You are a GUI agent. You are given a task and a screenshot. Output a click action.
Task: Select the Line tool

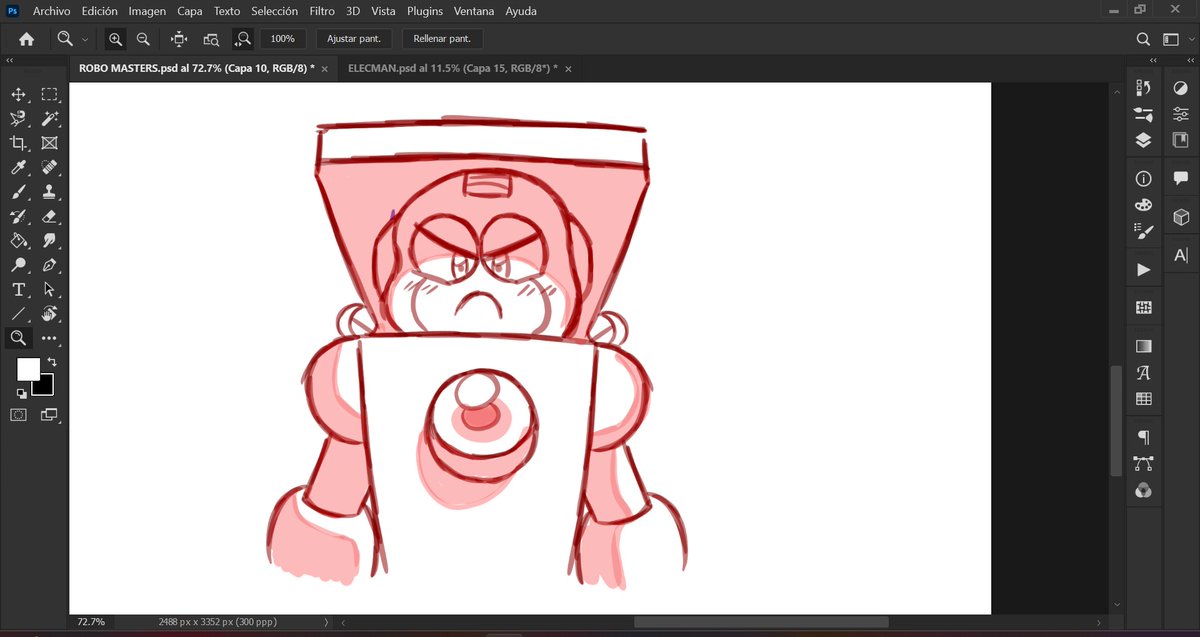(x=18, y=314)
